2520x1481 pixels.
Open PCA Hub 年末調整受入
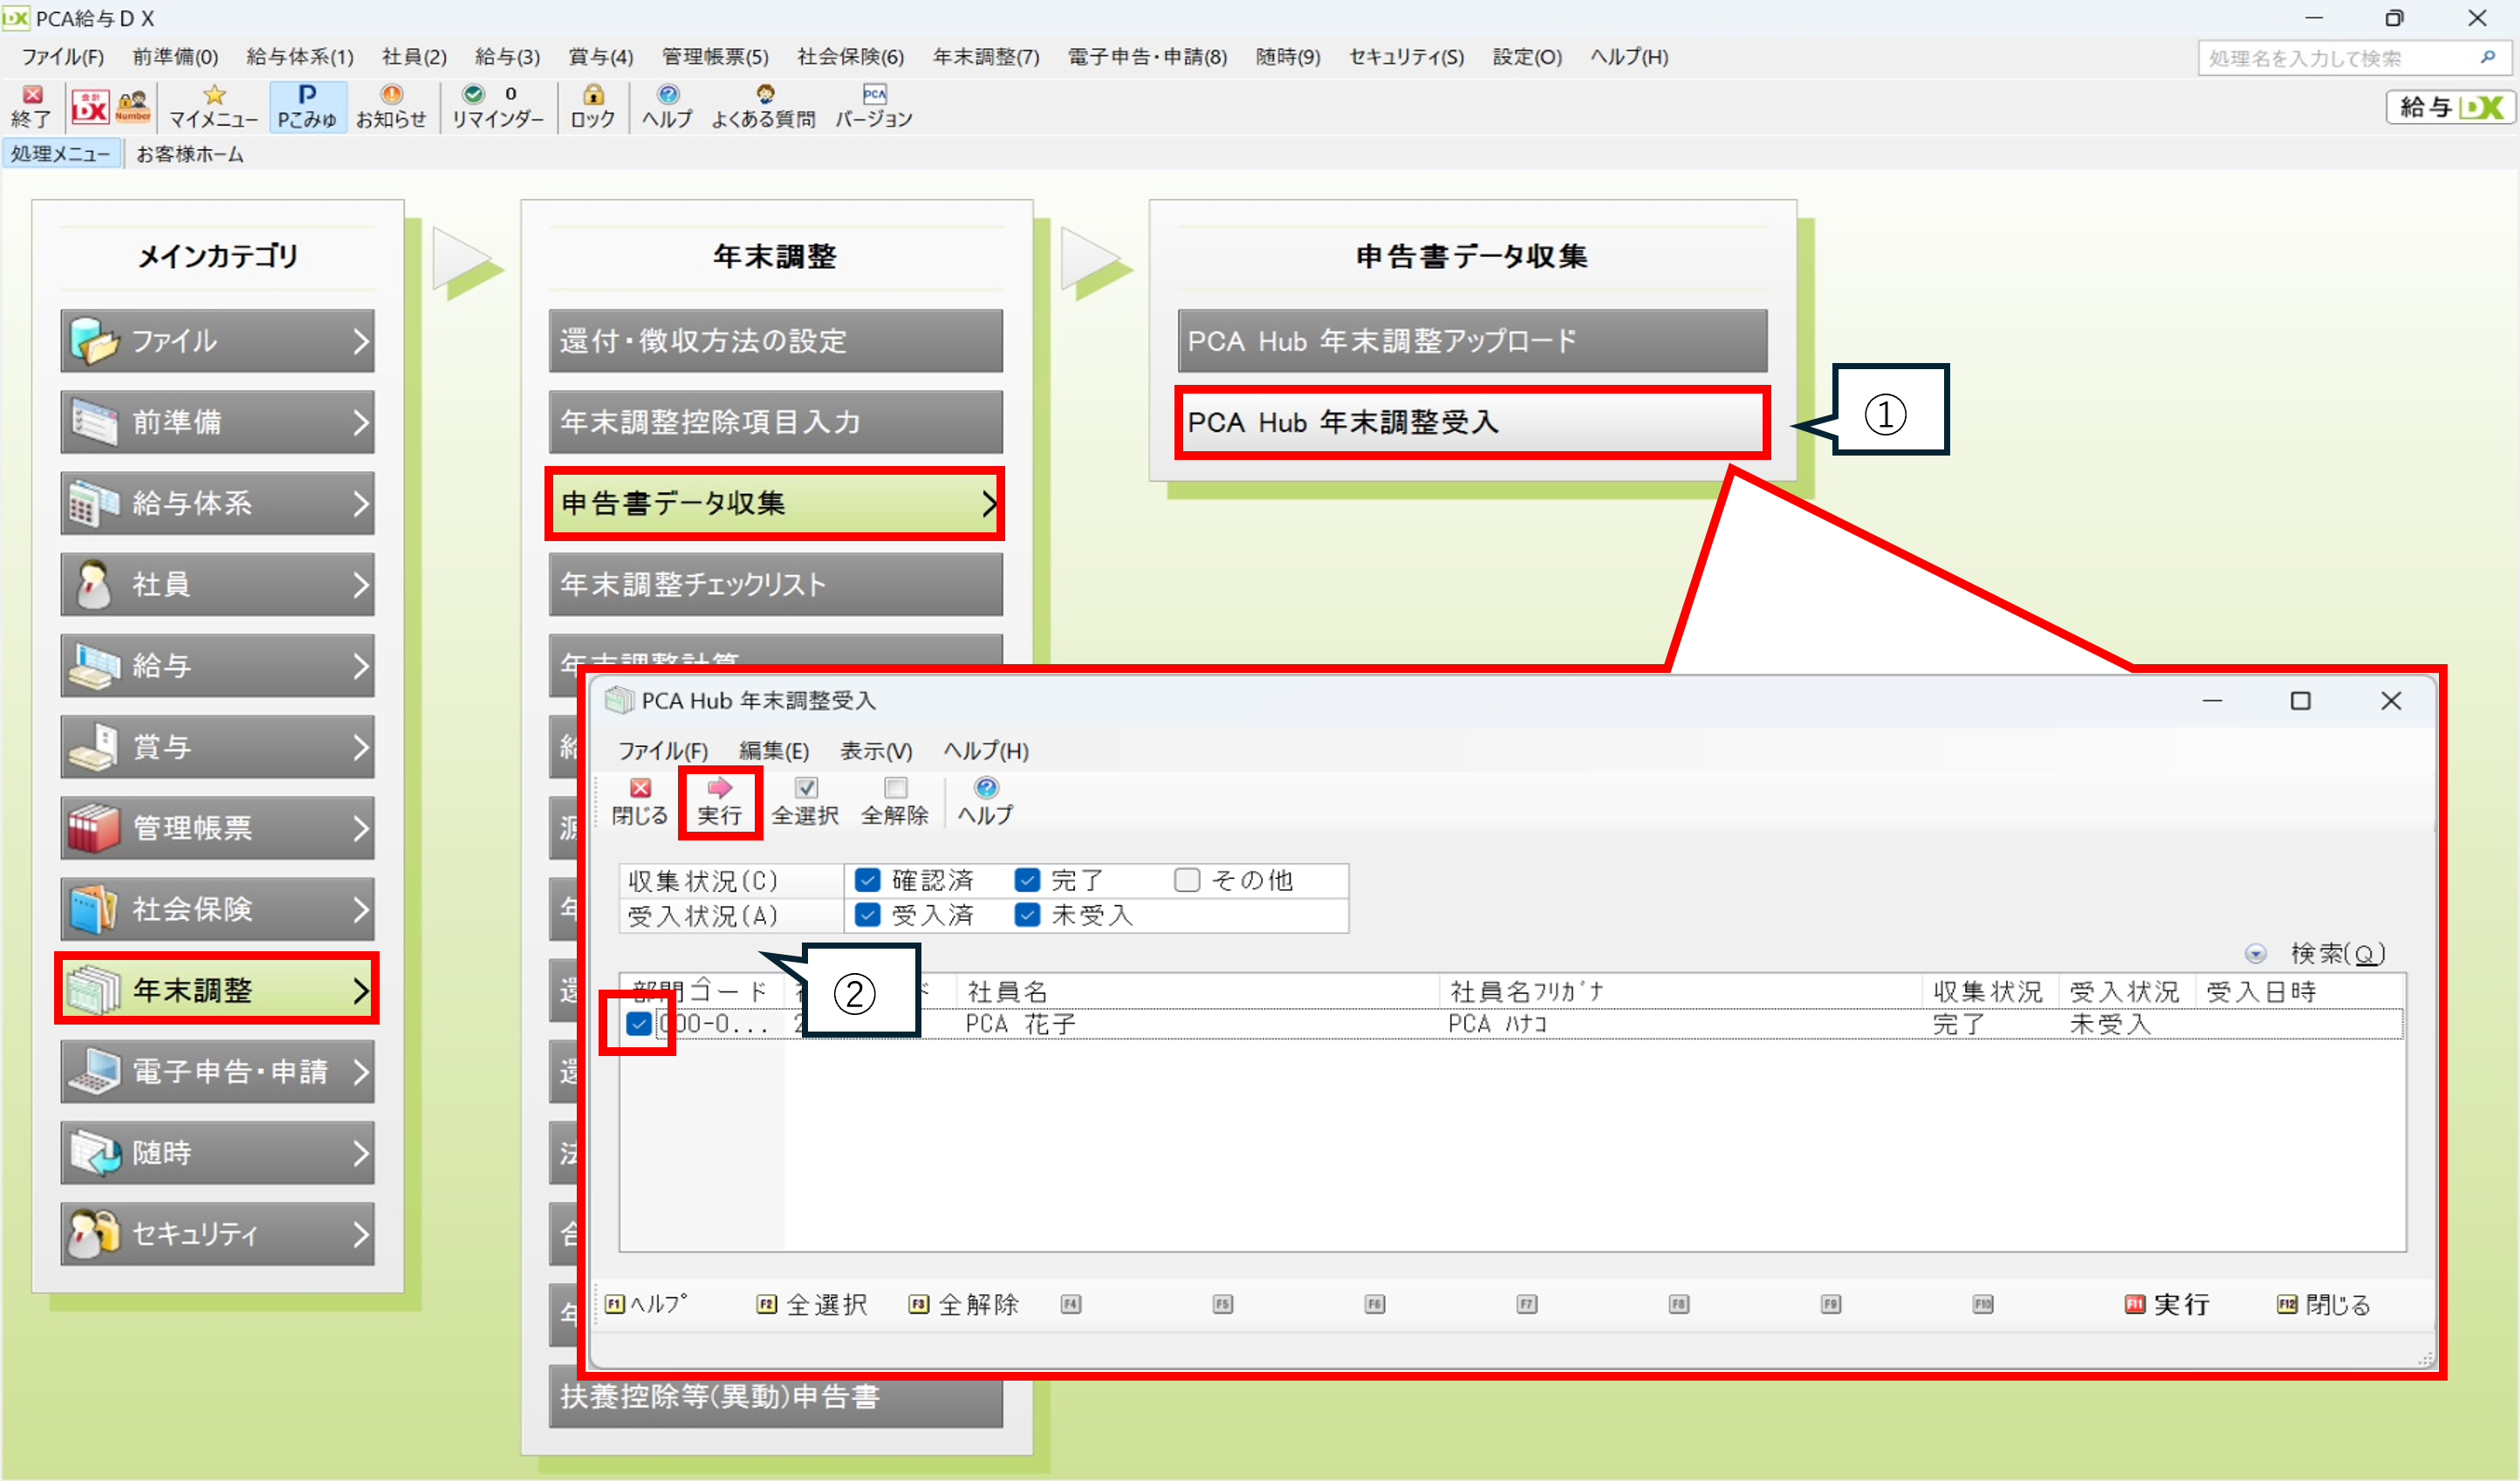1472,422
